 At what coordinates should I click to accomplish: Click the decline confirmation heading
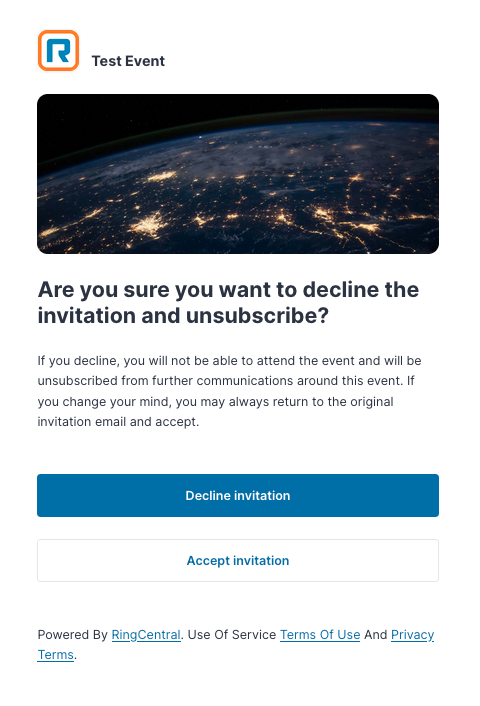pyautogui.click(x=228, y=302)
